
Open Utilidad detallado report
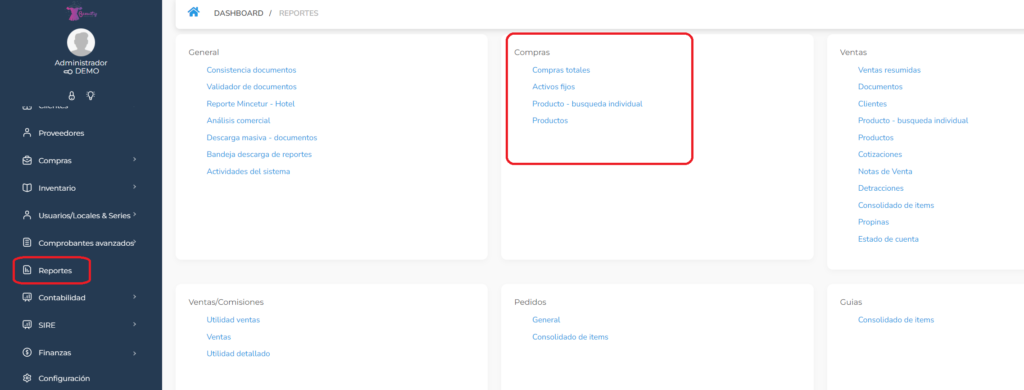click(238, 354)
